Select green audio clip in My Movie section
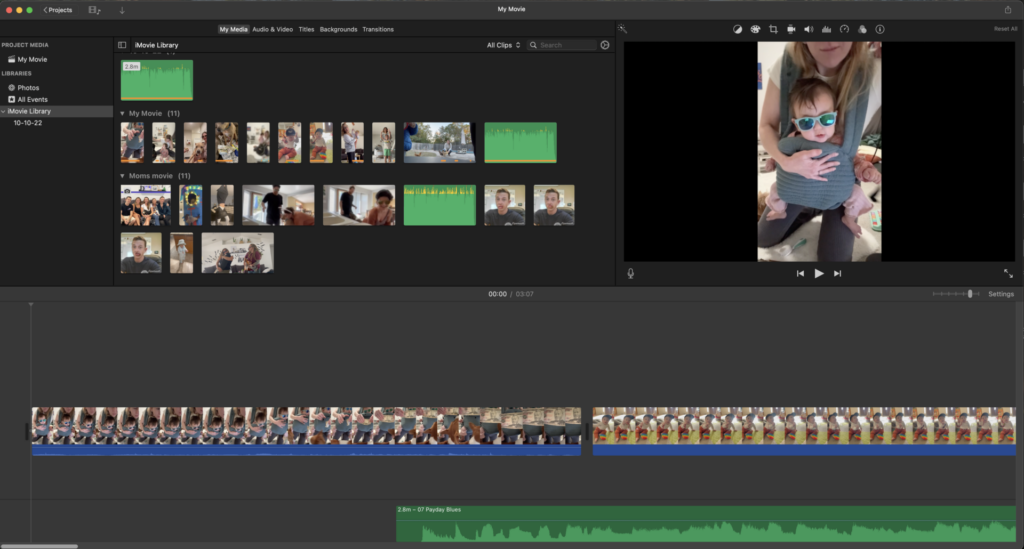 click(x=520, y=142)
